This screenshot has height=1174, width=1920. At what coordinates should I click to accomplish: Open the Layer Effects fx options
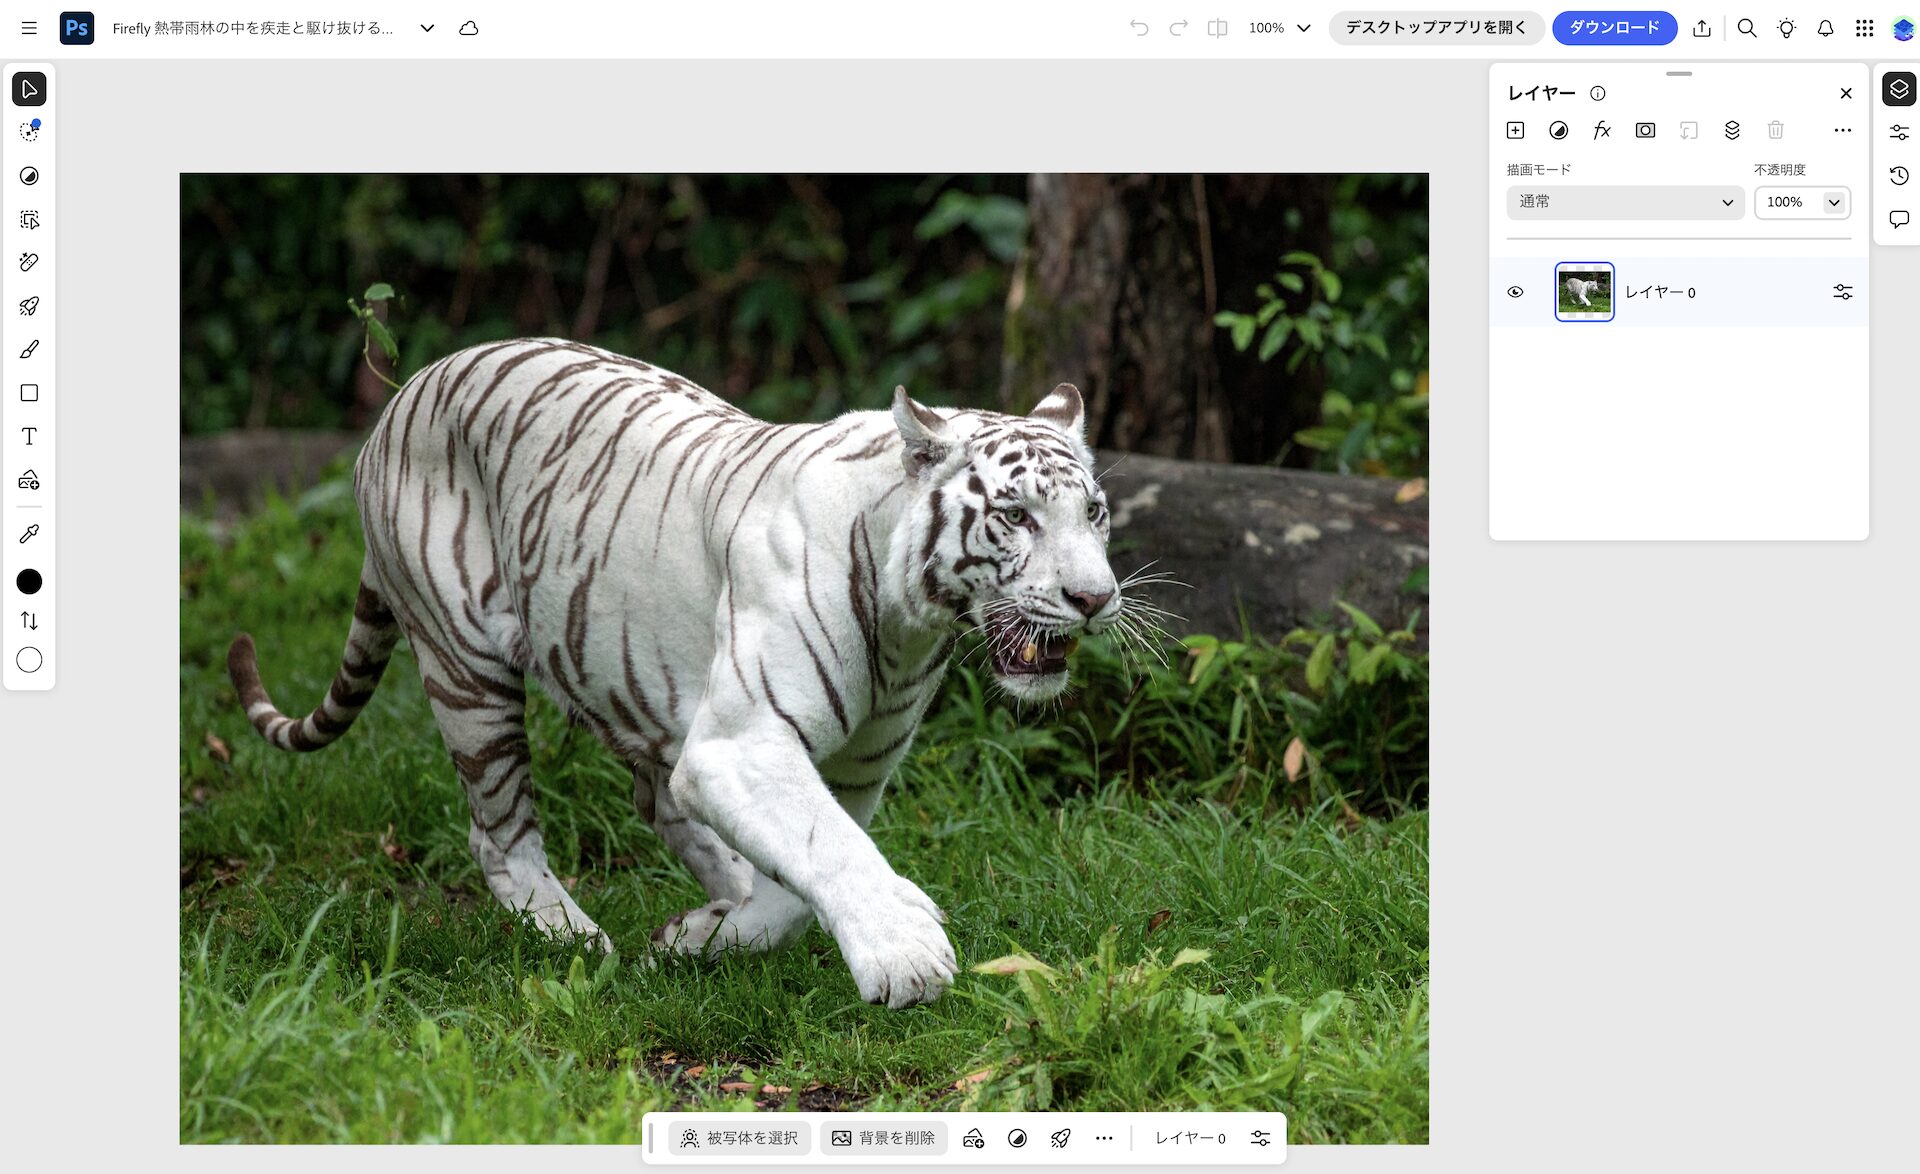(x=1601, y=130)
